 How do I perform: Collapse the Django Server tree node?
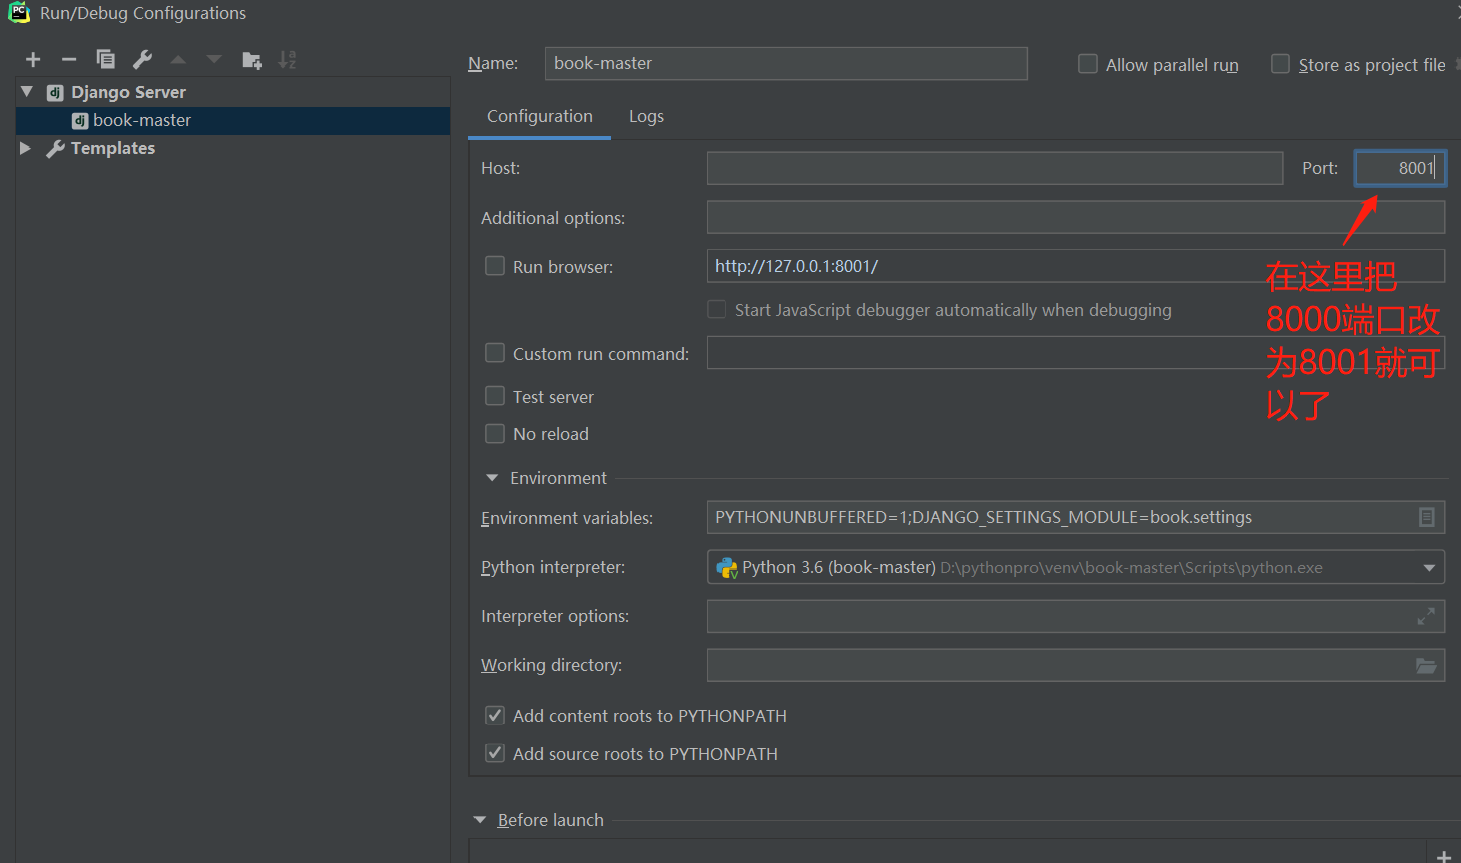tap(27, 92)
